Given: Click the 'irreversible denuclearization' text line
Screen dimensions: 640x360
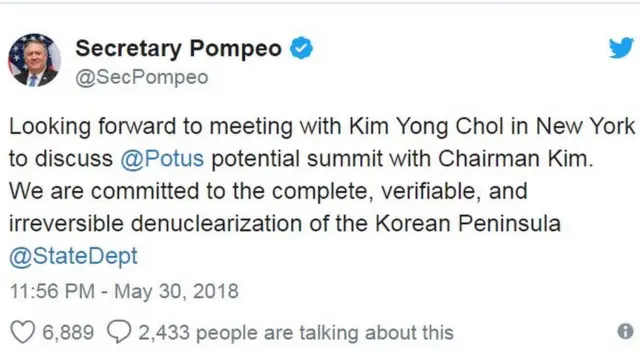Looking at the screenshot, I should 285,224.
